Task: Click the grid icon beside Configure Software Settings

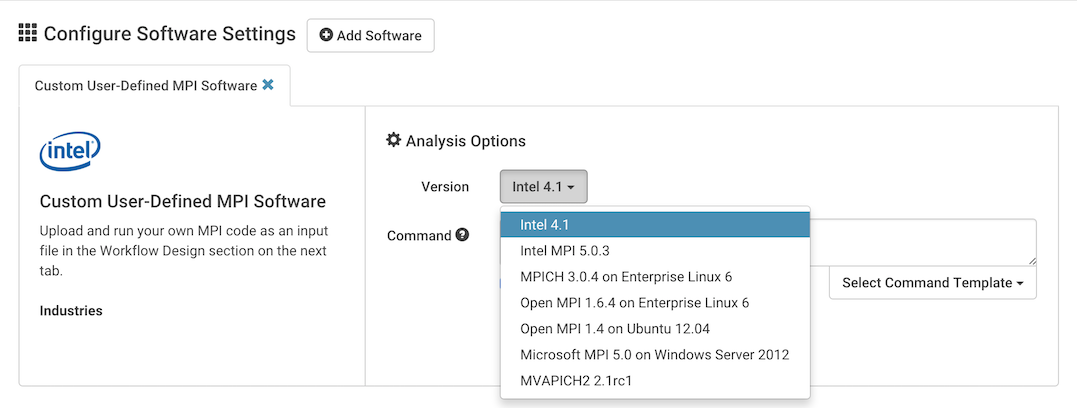Action: [28, 34]
